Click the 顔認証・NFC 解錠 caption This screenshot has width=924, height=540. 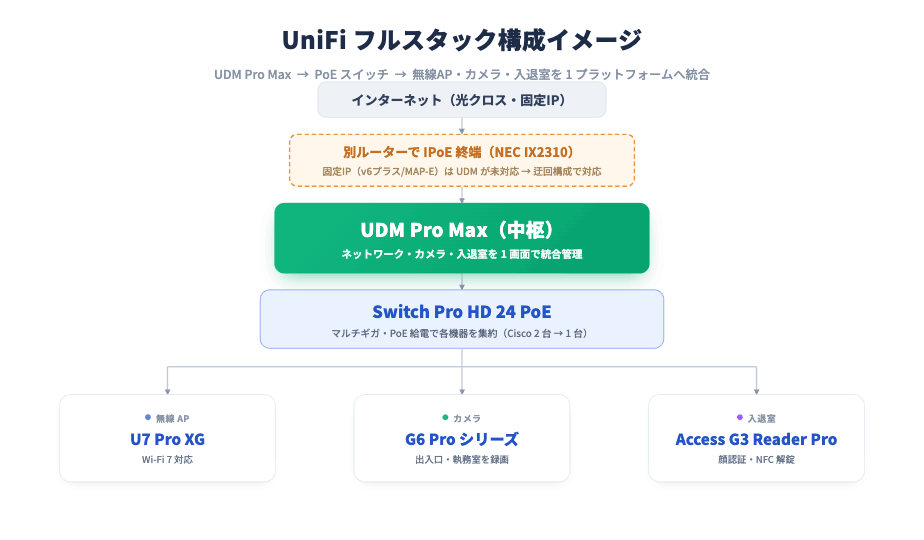(x=757, y=459)
